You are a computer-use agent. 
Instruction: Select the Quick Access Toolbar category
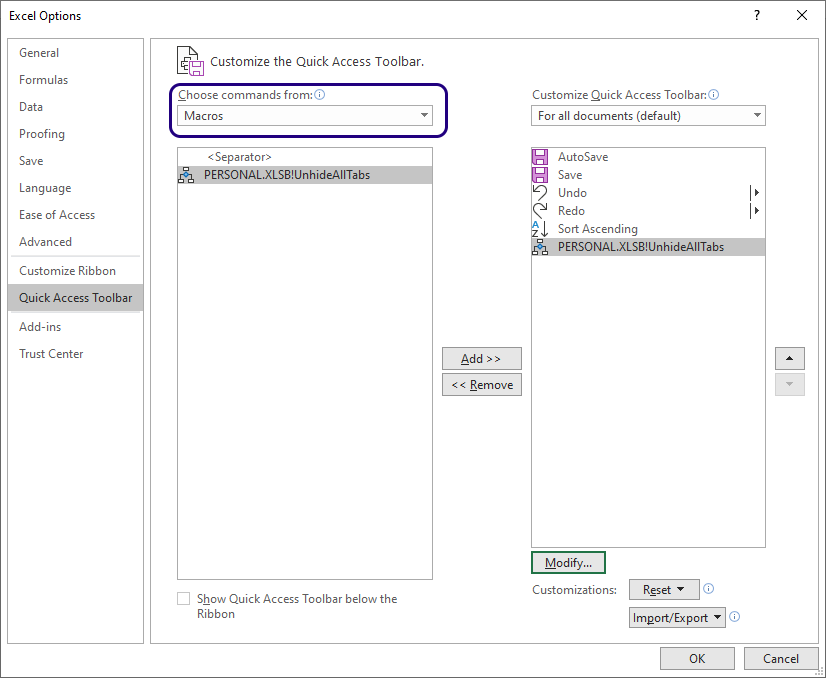pyautogui.click(x=76, y=298)
